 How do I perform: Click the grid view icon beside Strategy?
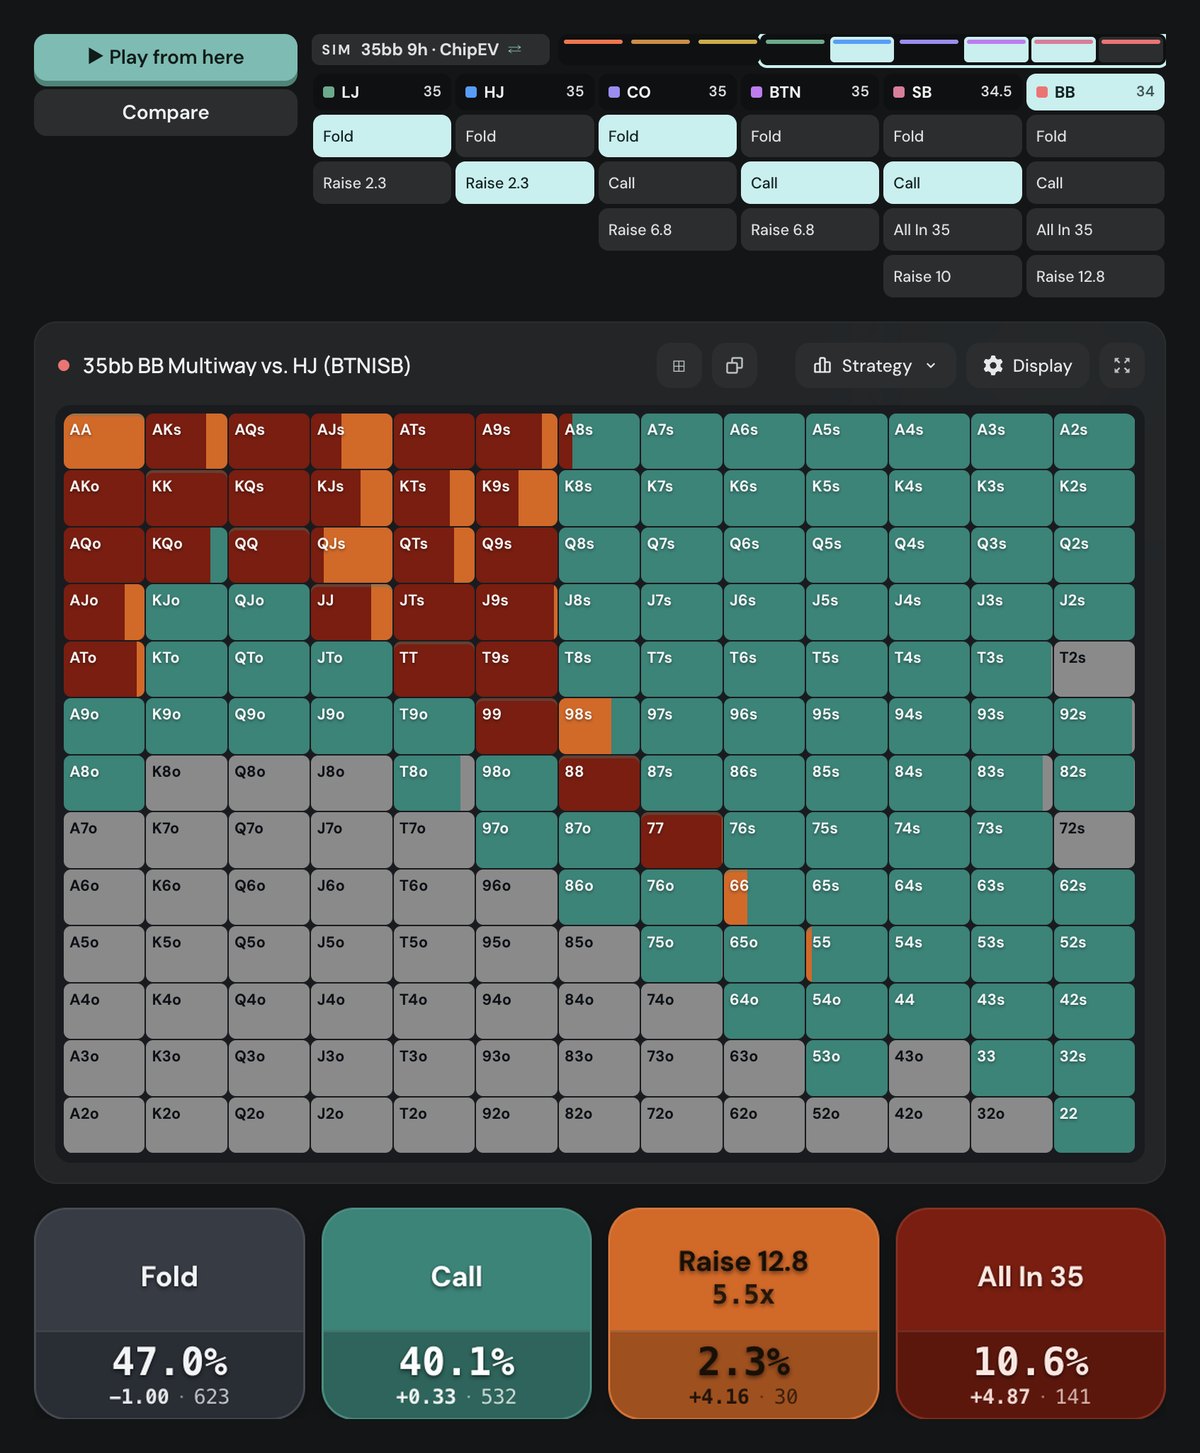(679, 366)
